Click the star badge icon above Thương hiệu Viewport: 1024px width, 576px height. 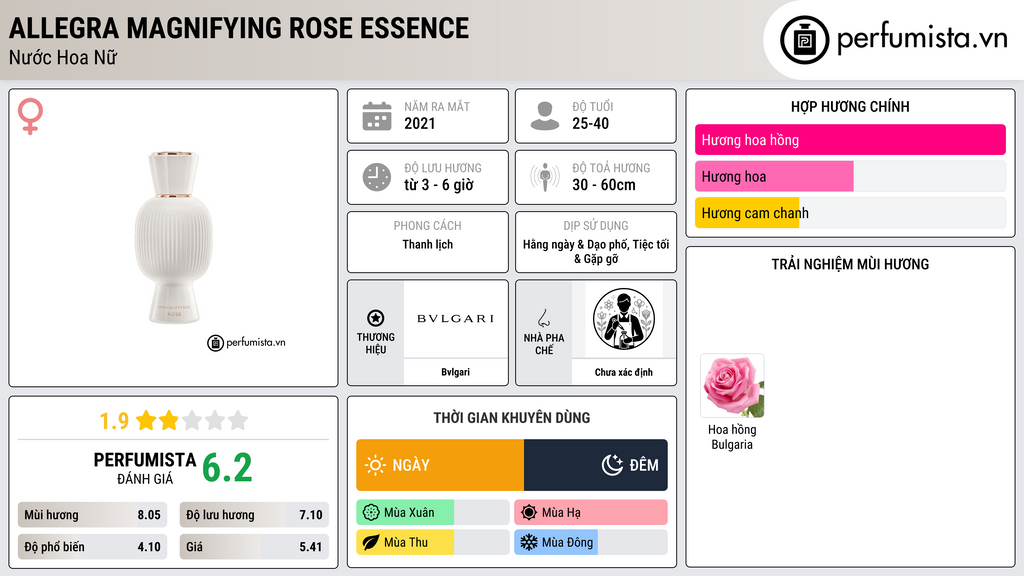(x=376, y=318)
